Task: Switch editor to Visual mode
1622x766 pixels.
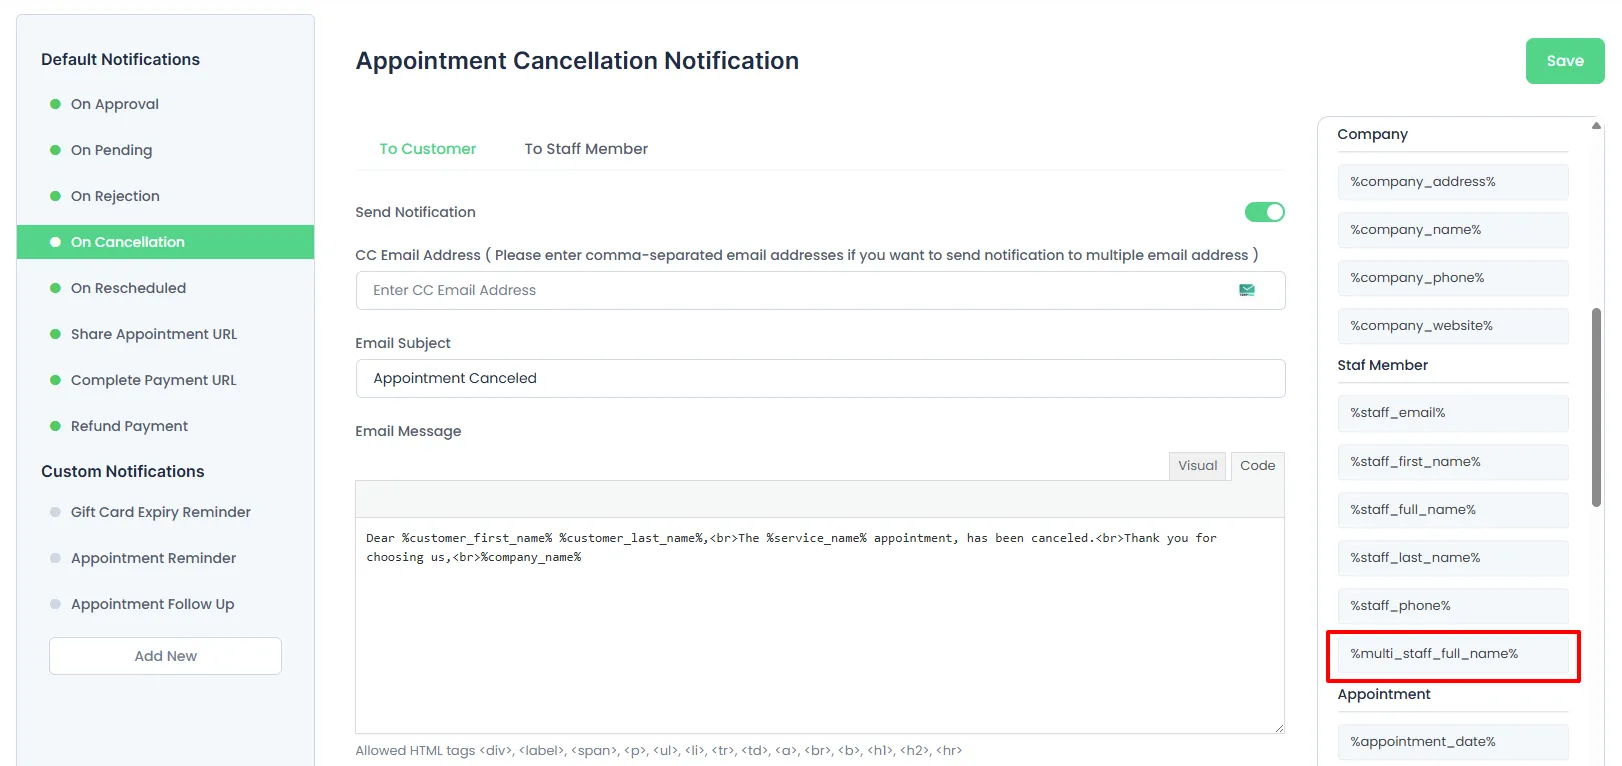Action: coord(1197,466)
